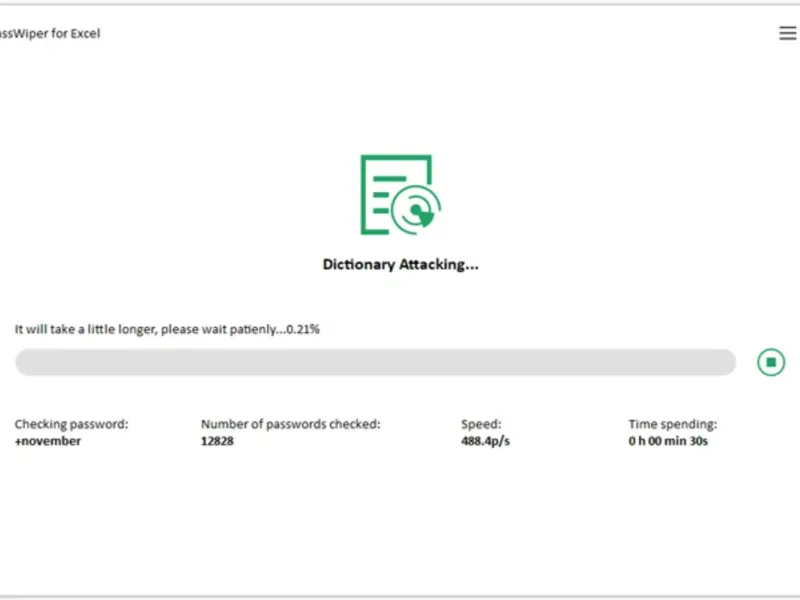
Task: Click the gray recovery progress bar
Action: 375,362
